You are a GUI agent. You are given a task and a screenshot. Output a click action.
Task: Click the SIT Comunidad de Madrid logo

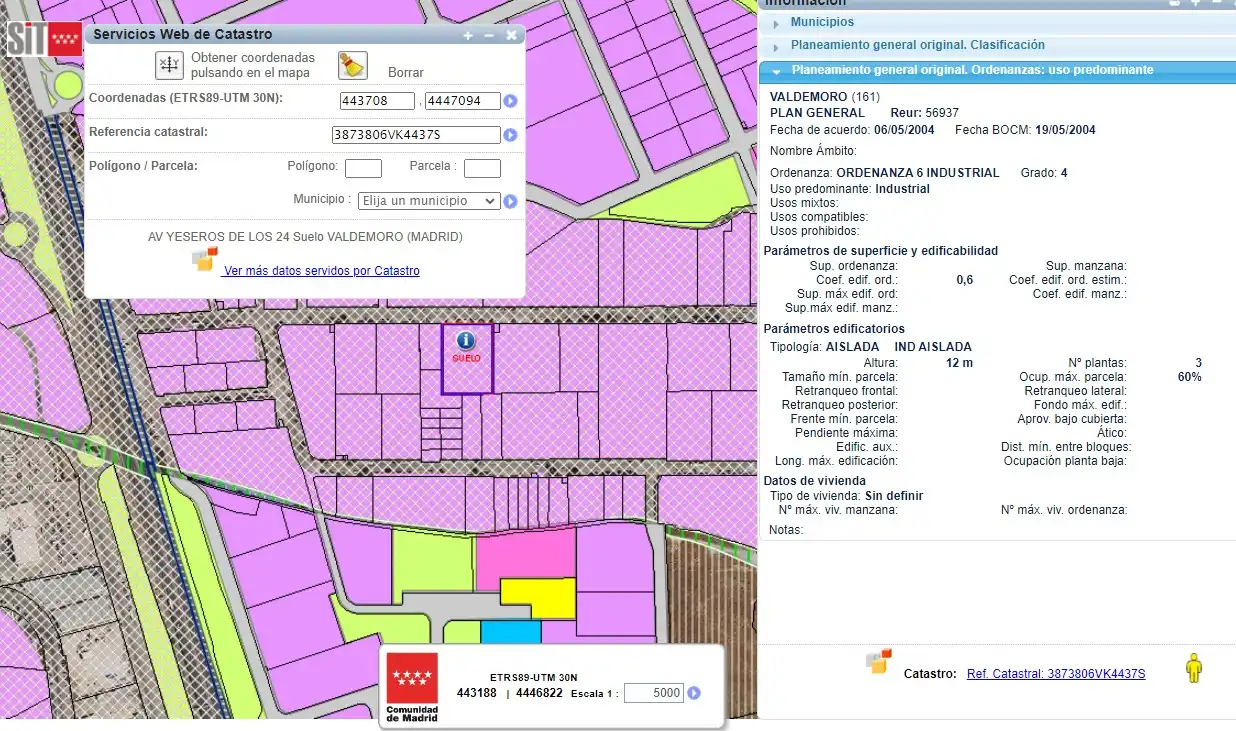click(x=44, y=39)
